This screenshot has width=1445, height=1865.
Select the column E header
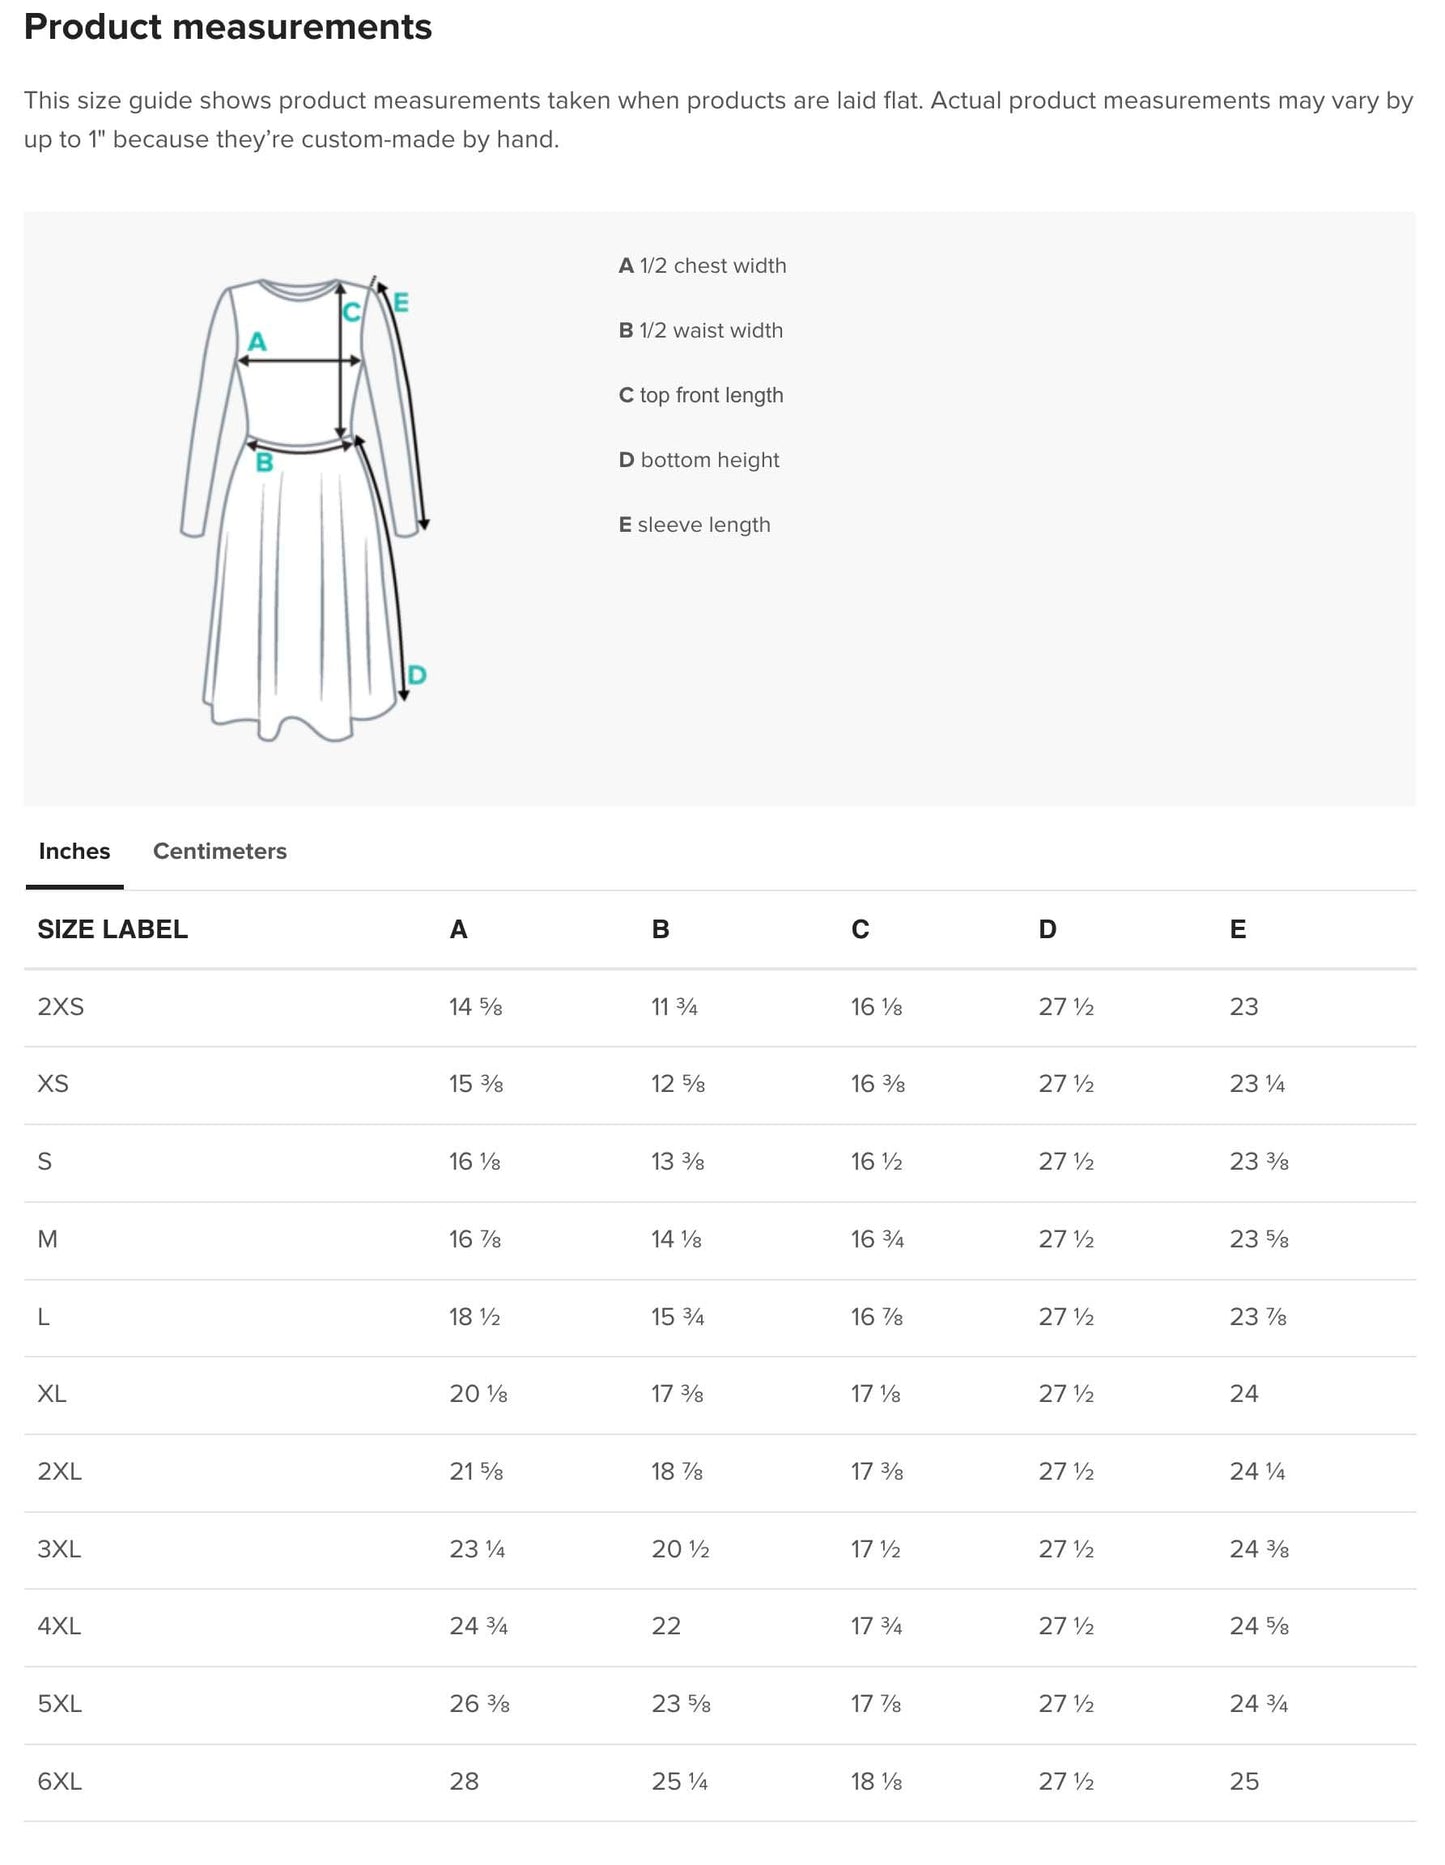tap(1237, 929)
